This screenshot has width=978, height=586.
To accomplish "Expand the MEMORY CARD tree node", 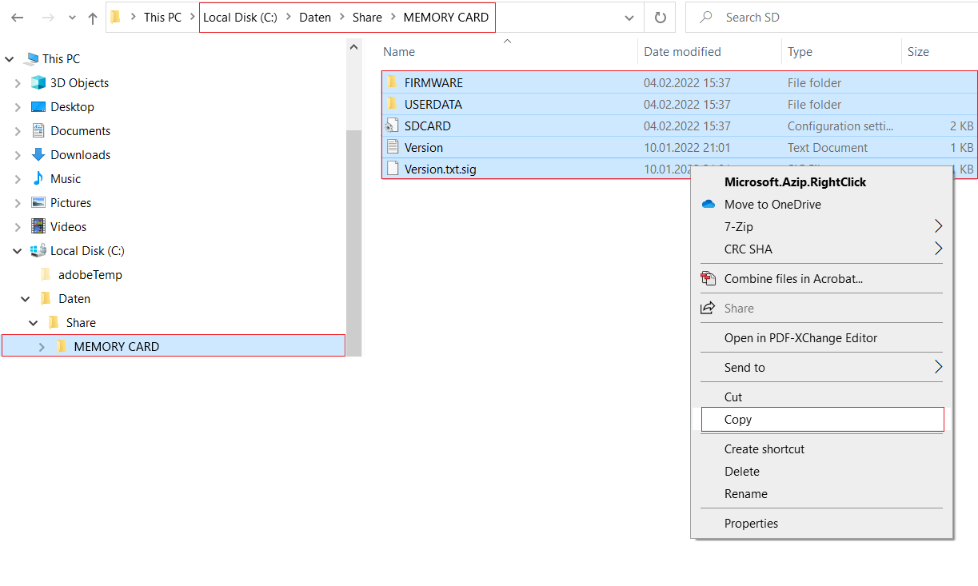I will pos(41,347).
